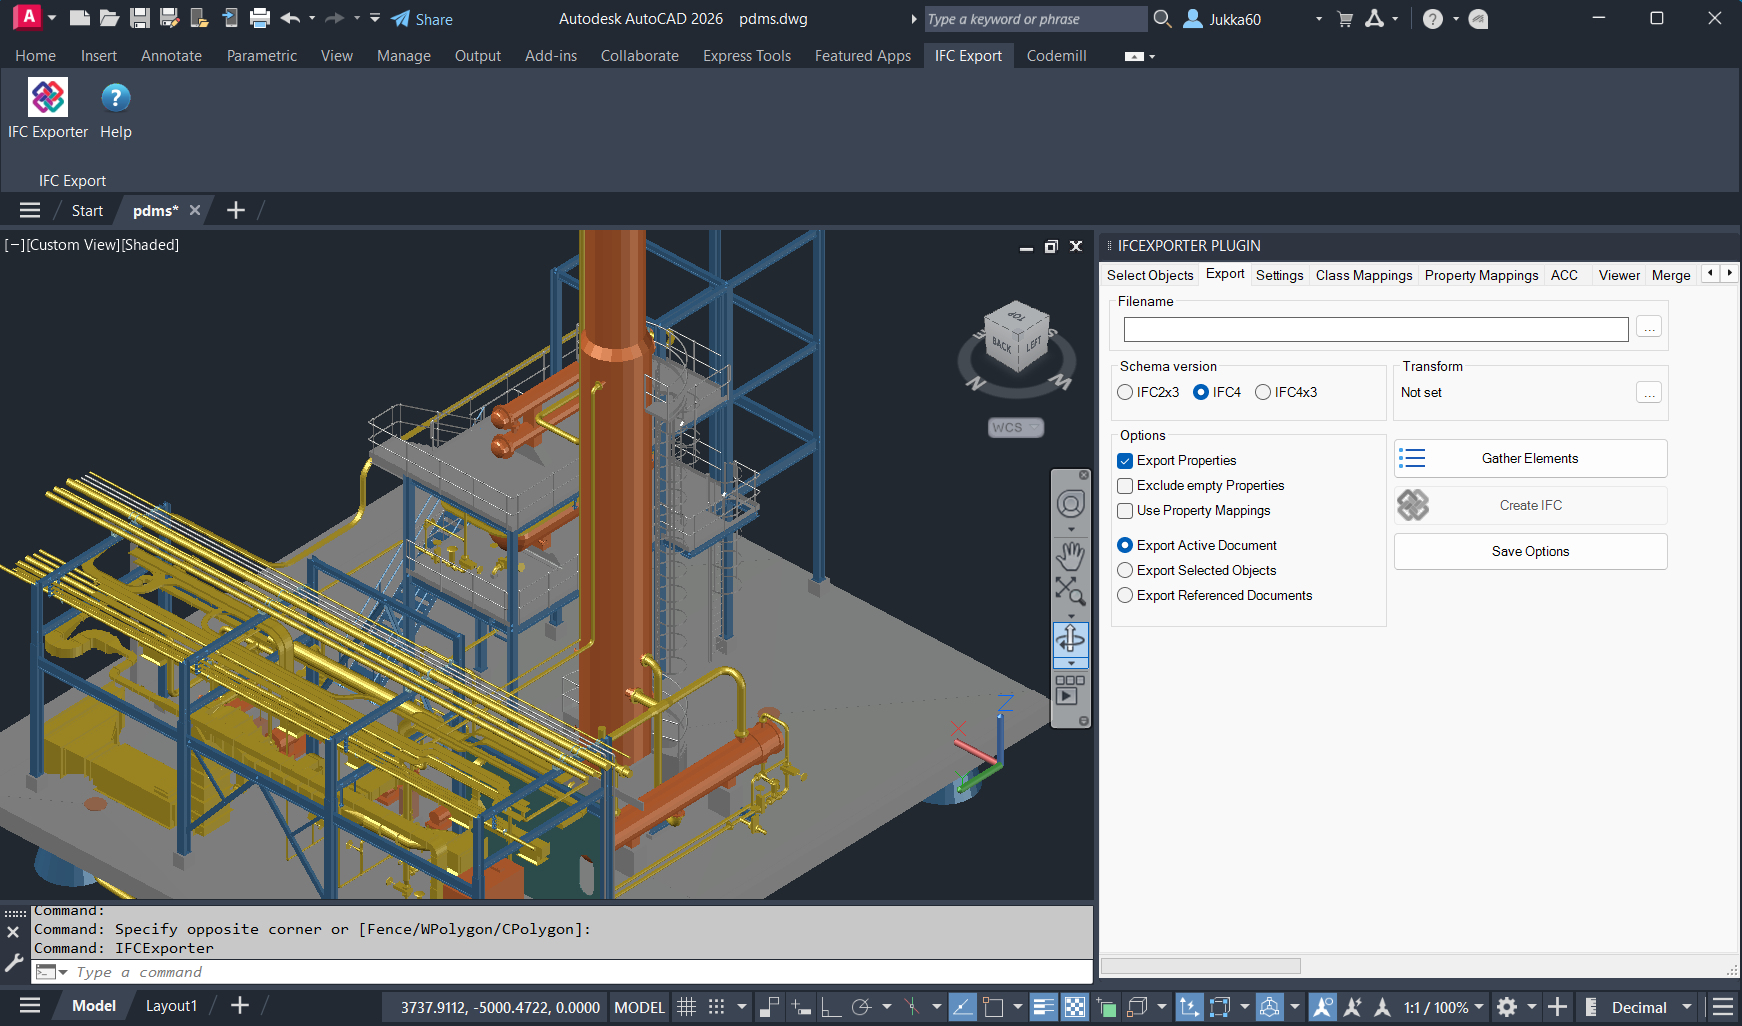Click the Zoom Extents navigation tool
The height and width of the screenshot is (1026, 1742).
[1070, 590]
